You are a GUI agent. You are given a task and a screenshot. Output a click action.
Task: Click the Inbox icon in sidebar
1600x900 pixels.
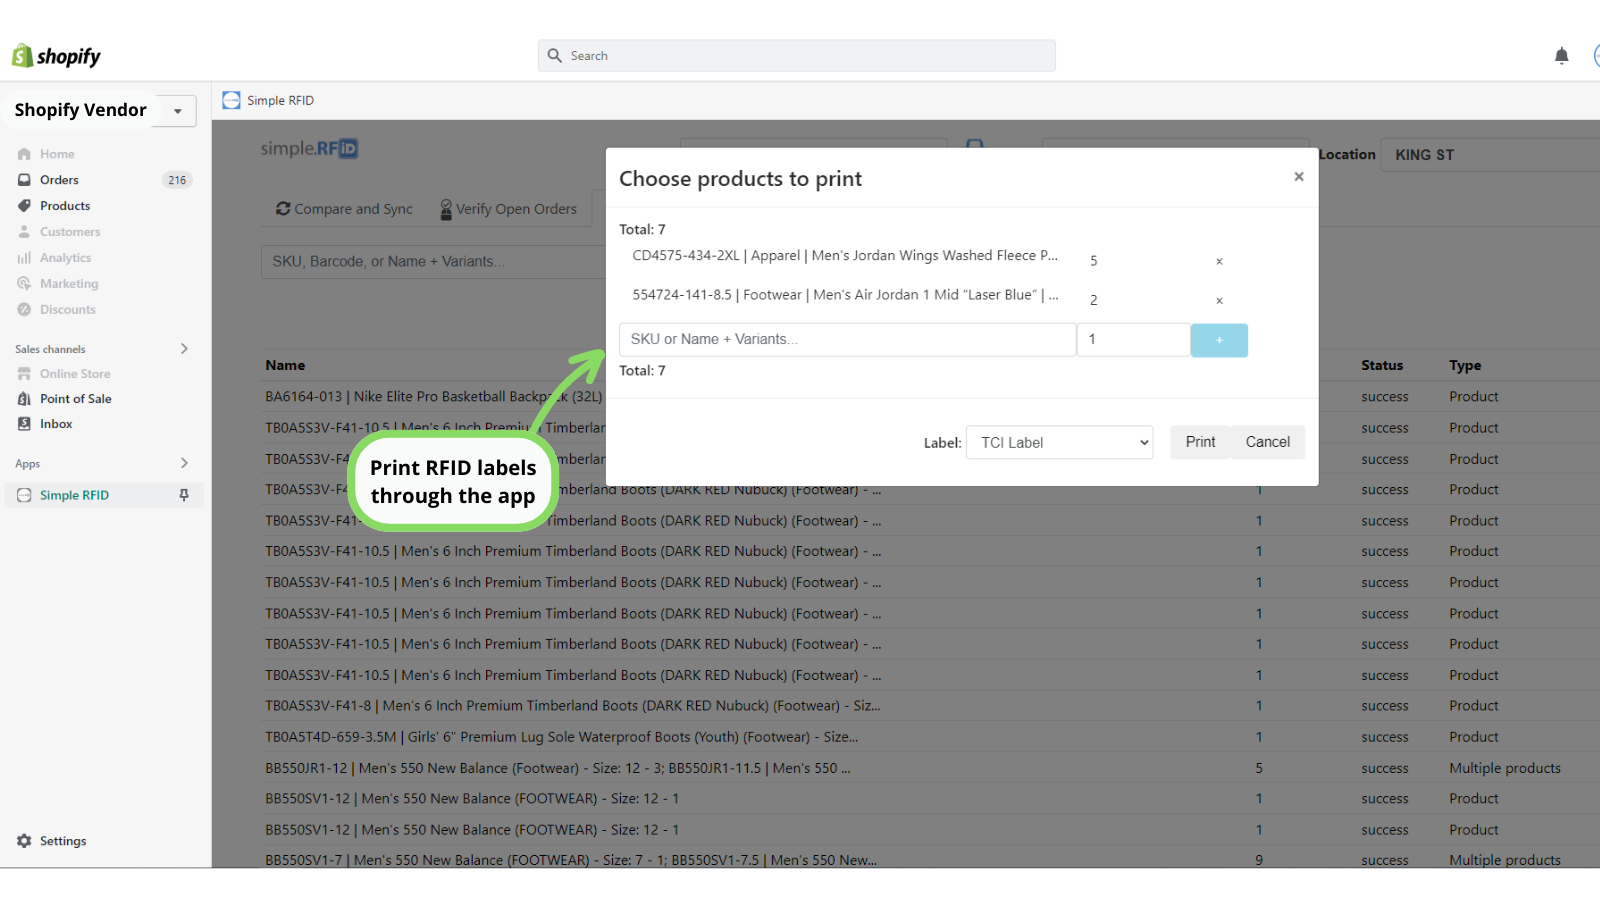tap(24, 424)
